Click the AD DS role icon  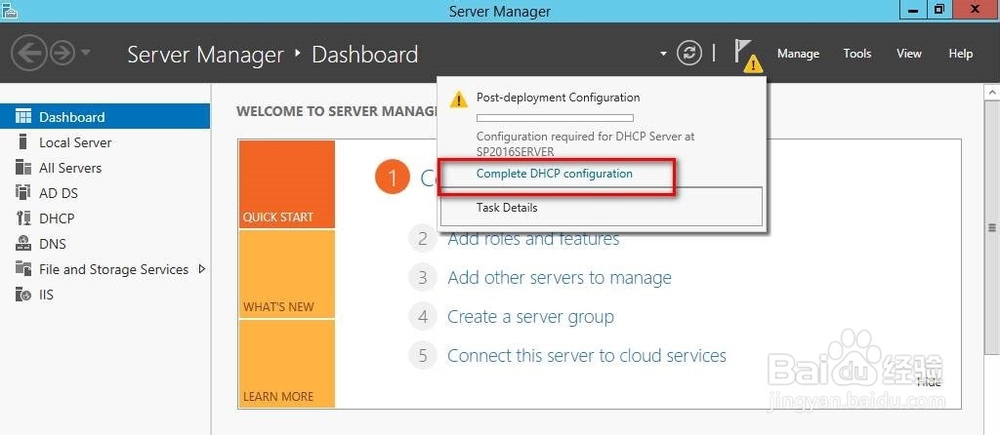tap(23, 193)
